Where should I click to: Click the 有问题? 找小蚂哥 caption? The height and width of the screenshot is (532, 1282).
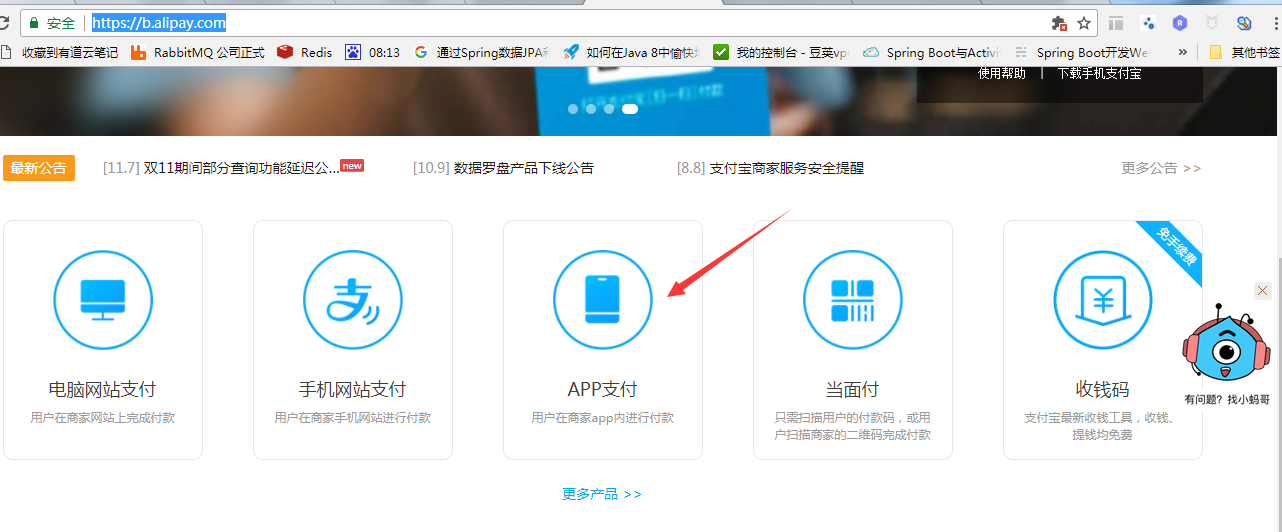pos(1227,399)
